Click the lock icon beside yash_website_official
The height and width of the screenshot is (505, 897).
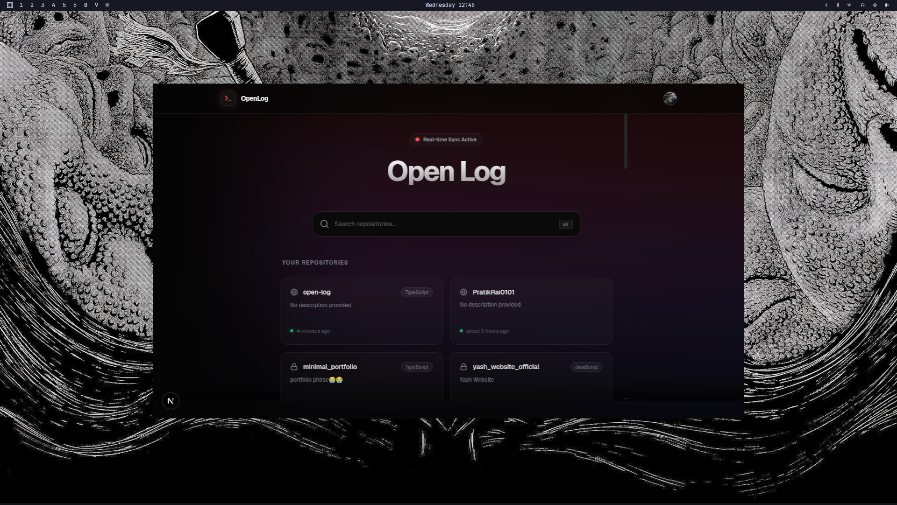(464, 367)
